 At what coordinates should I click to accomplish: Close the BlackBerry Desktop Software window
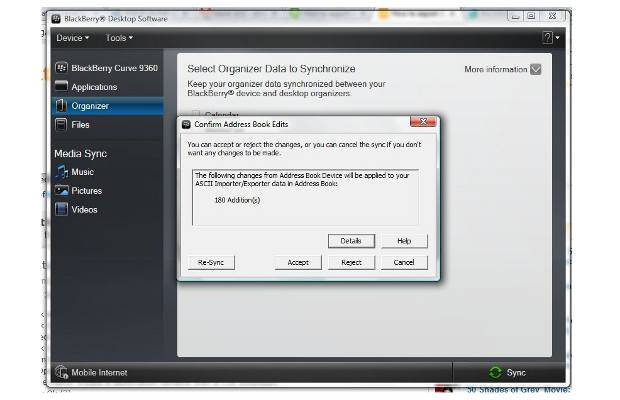click(x=552, y=16)
